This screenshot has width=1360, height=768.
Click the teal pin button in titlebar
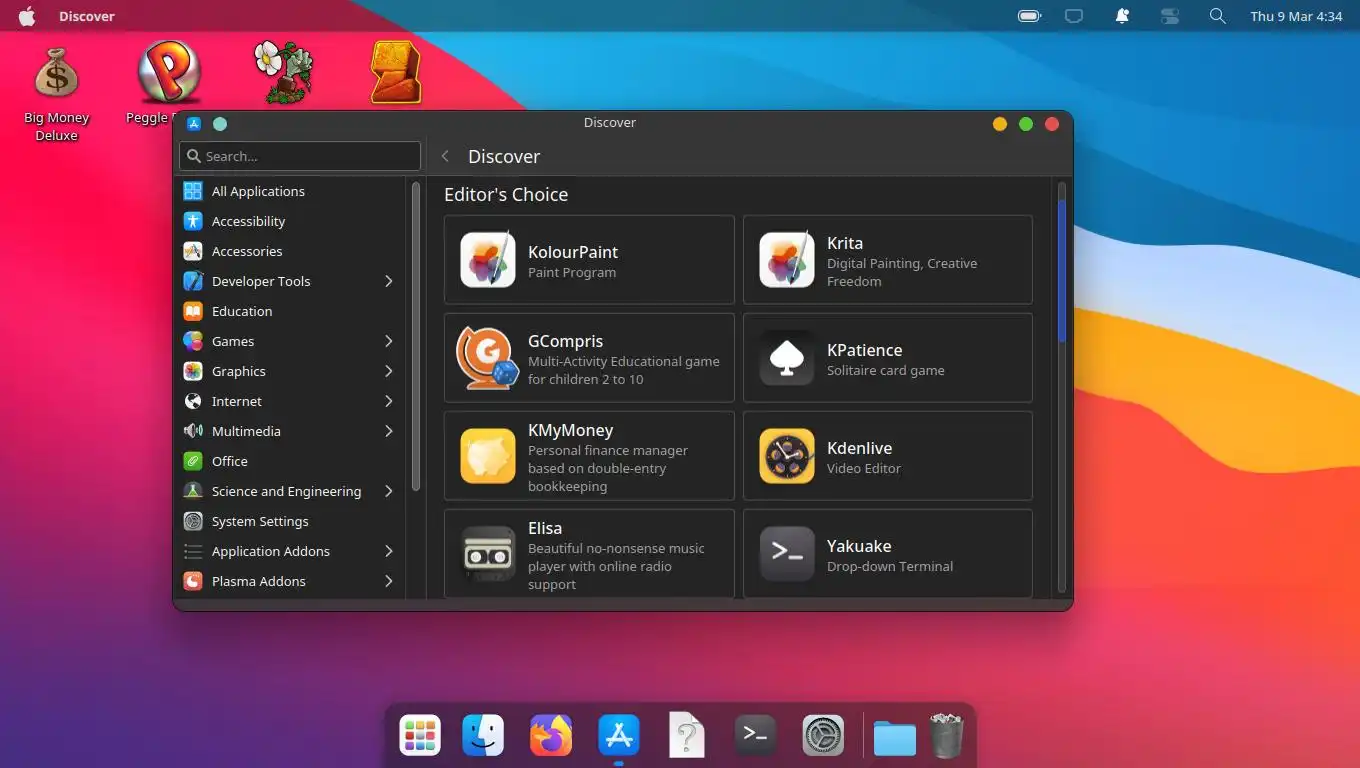[x=220, y=124]
